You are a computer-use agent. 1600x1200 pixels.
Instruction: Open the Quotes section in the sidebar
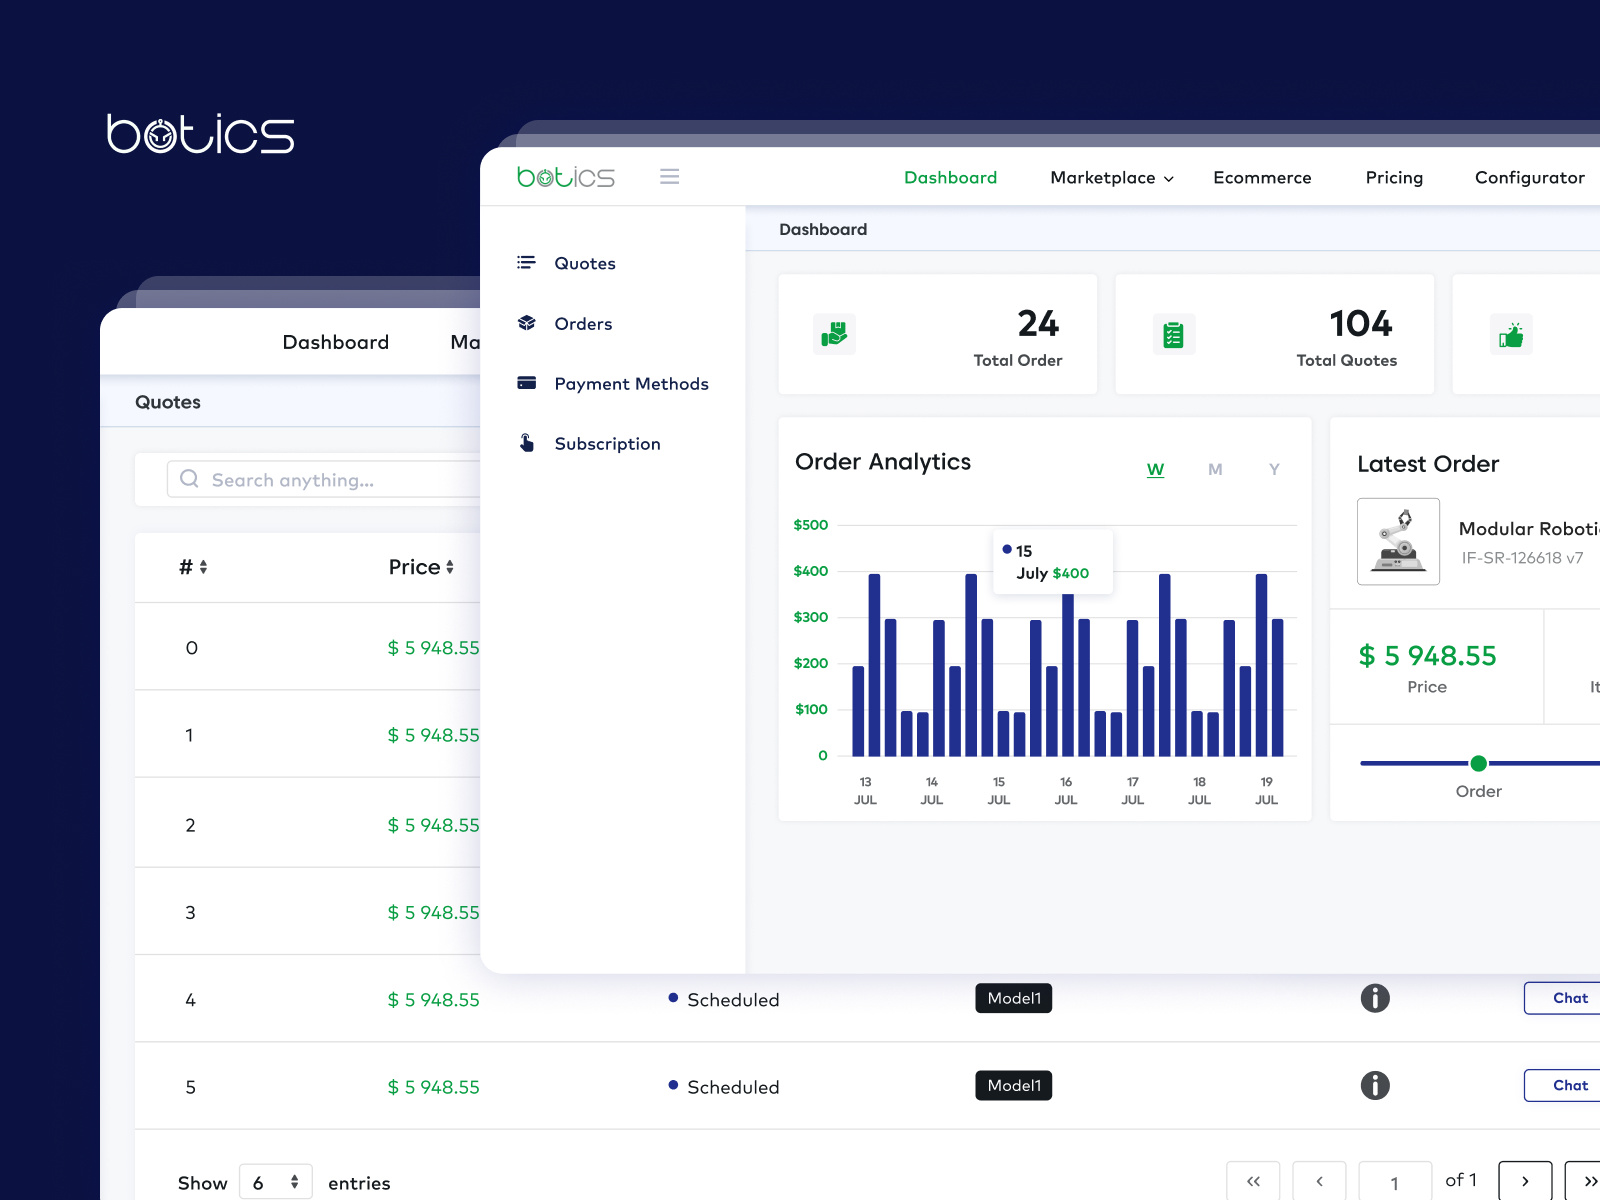[x=584, y=263]
